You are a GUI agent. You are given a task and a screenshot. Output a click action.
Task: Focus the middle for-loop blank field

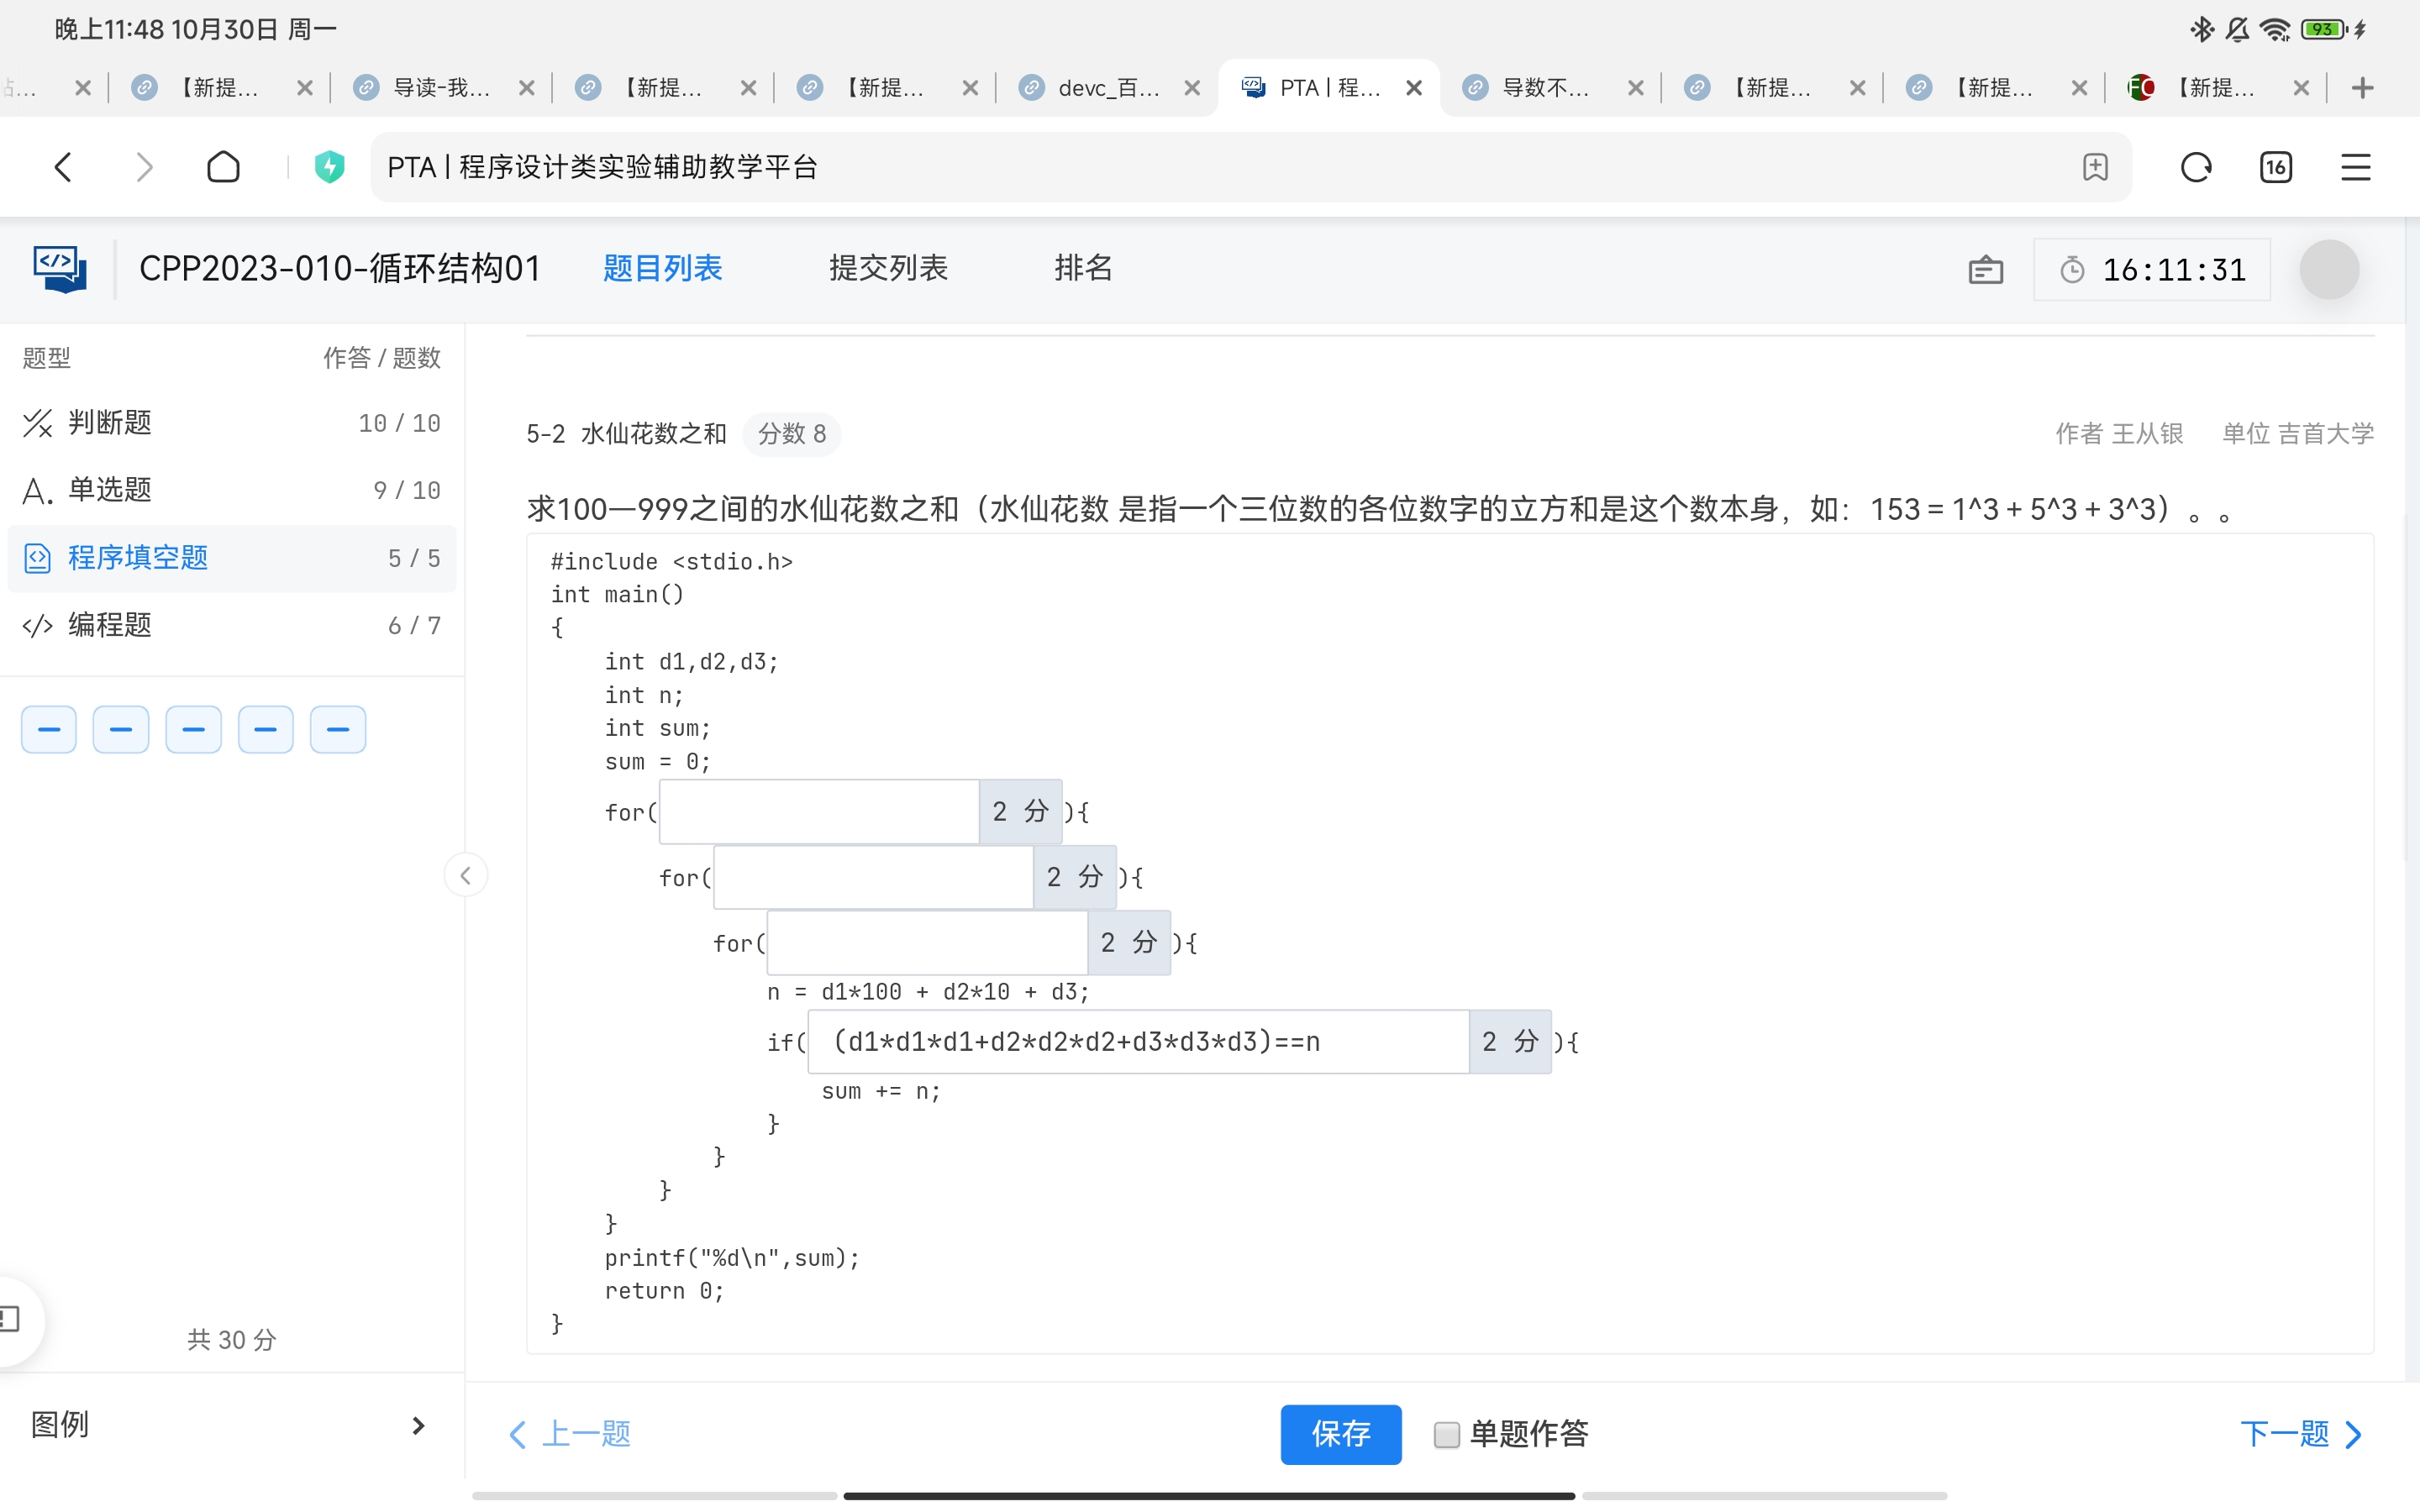tap(873, 877)
